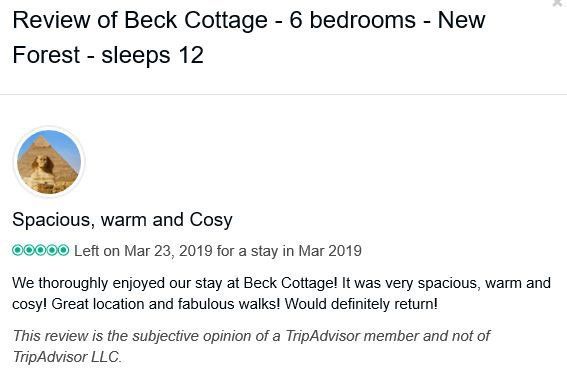Click the 'TripAdvisor LLC.' text in the disclaimer
The width and height of the screenshot is (567, 377).
click(x=67, y=357)
